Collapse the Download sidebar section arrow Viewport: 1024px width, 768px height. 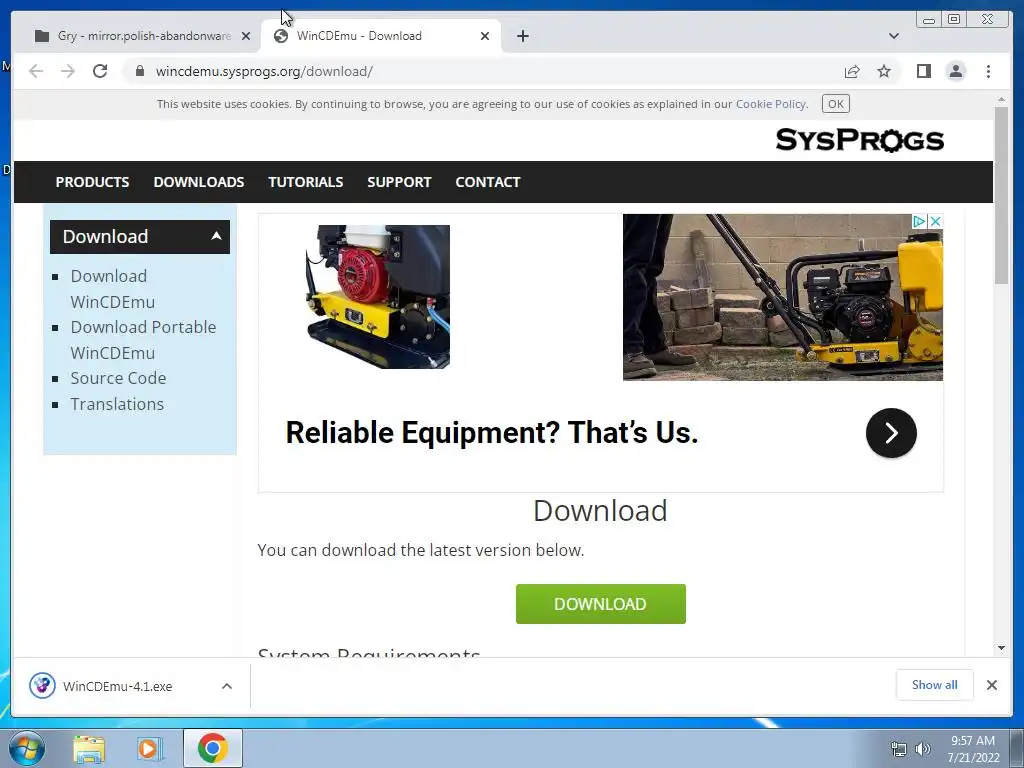(x=216, y=236)
